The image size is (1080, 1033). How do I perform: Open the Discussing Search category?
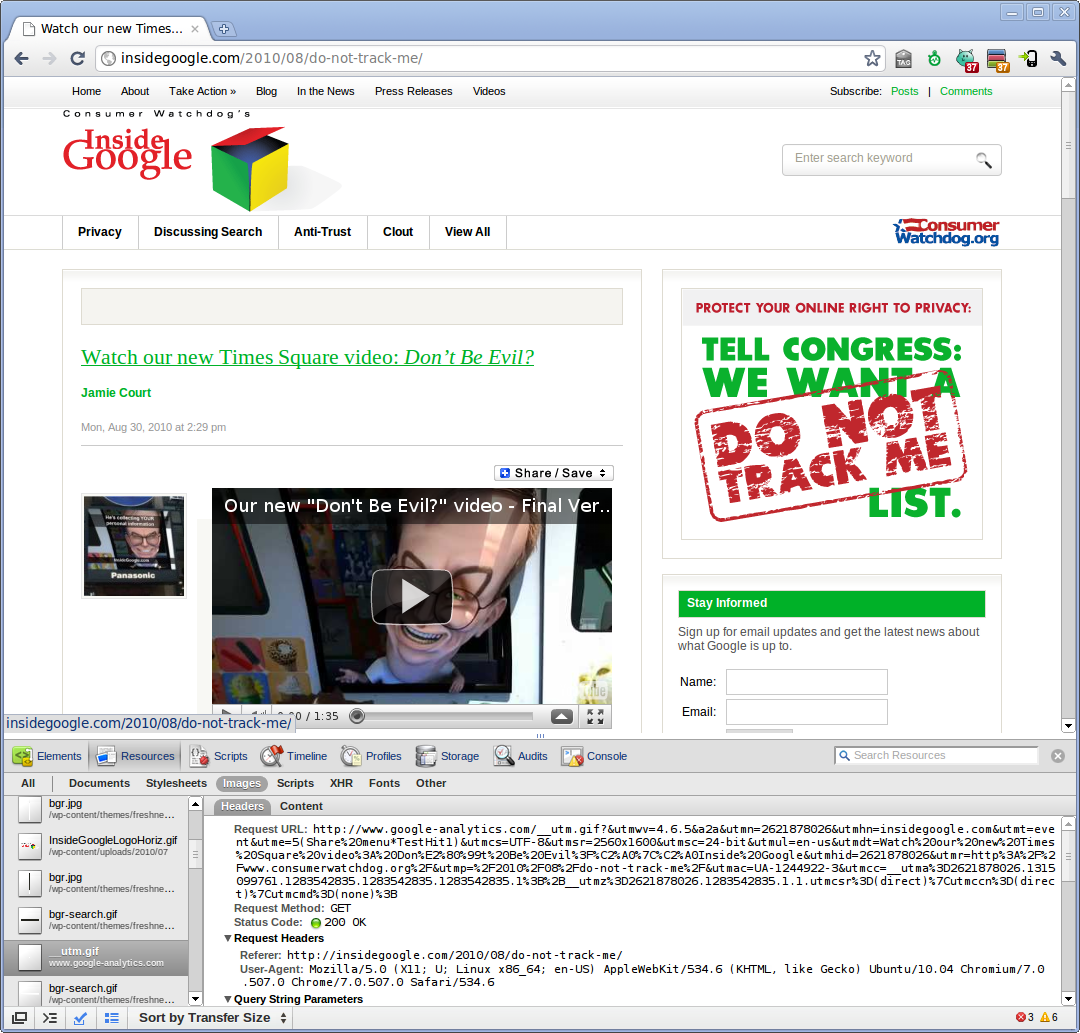pos(208,232)
